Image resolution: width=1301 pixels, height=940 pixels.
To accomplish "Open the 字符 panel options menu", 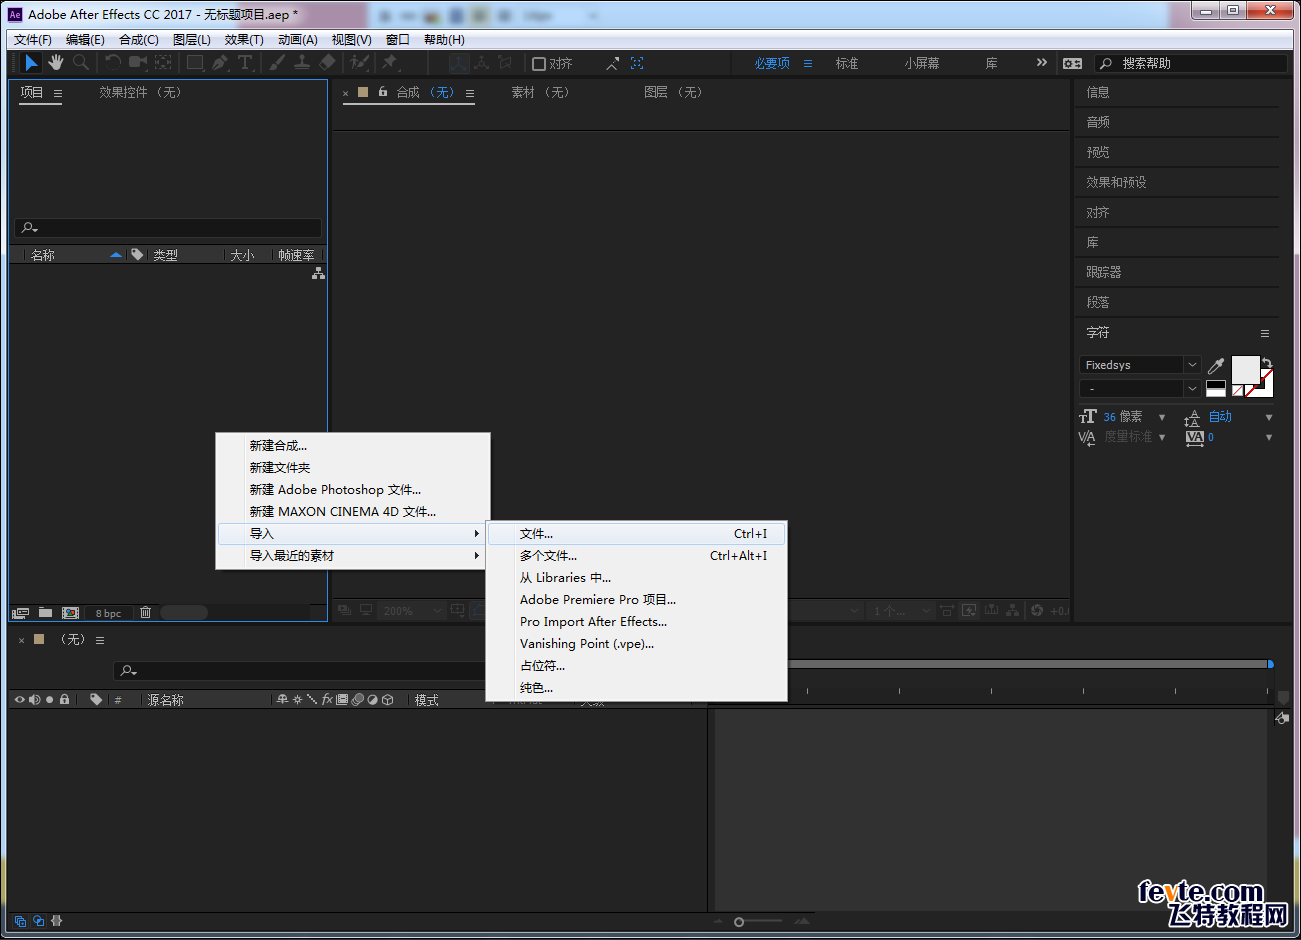I will pos(1265,333).
